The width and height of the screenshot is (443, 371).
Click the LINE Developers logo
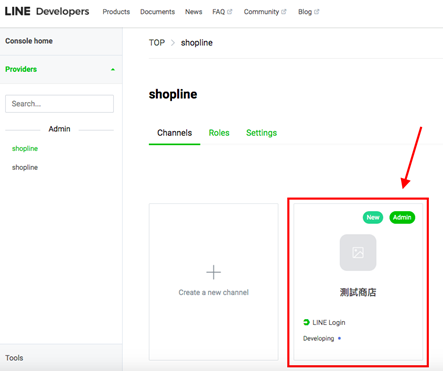[x=47, y=11]
